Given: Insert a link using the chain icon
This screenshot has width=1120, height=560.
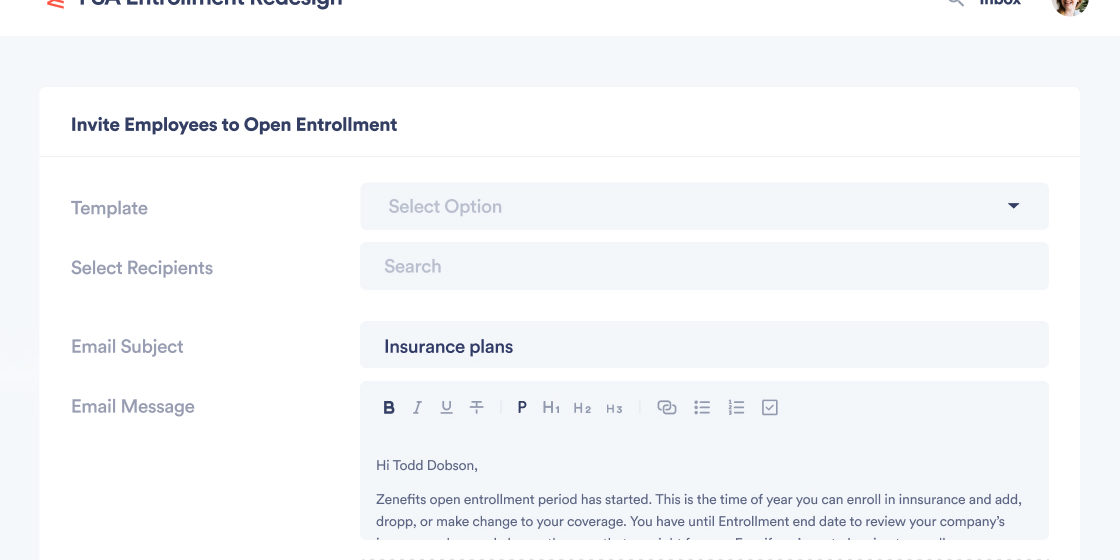Looking at the screenshot, I should pos(666,407).
